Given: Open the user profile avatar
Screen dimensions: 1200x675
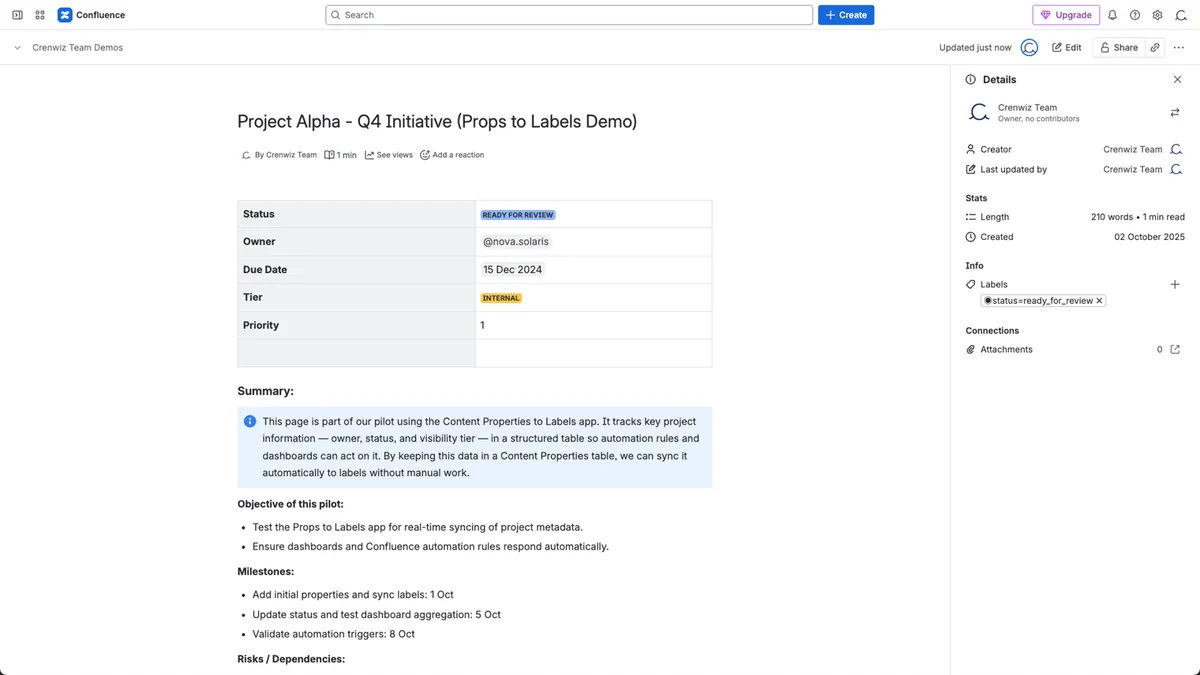Looking at the screenshot, I should pos(1181,15).
